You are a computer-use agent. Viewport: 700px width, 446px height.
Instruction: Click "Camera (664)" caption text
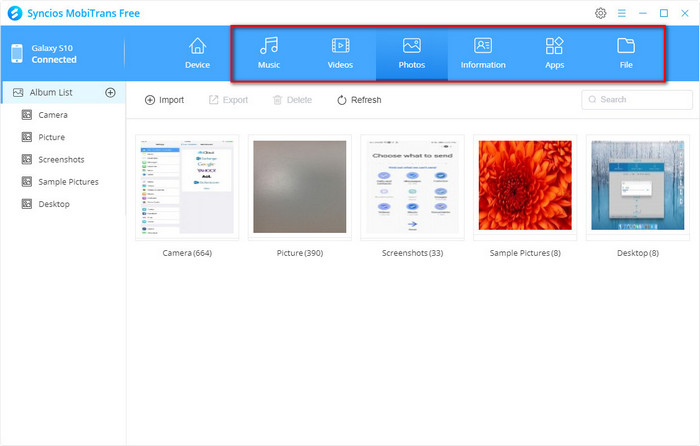(x=187, y=253)
